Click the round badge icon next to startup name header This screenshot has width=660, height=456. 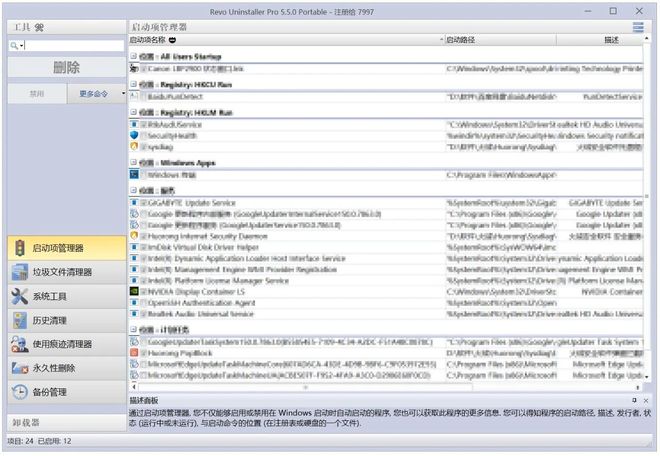pyautogui.click(x=172, y=40)
